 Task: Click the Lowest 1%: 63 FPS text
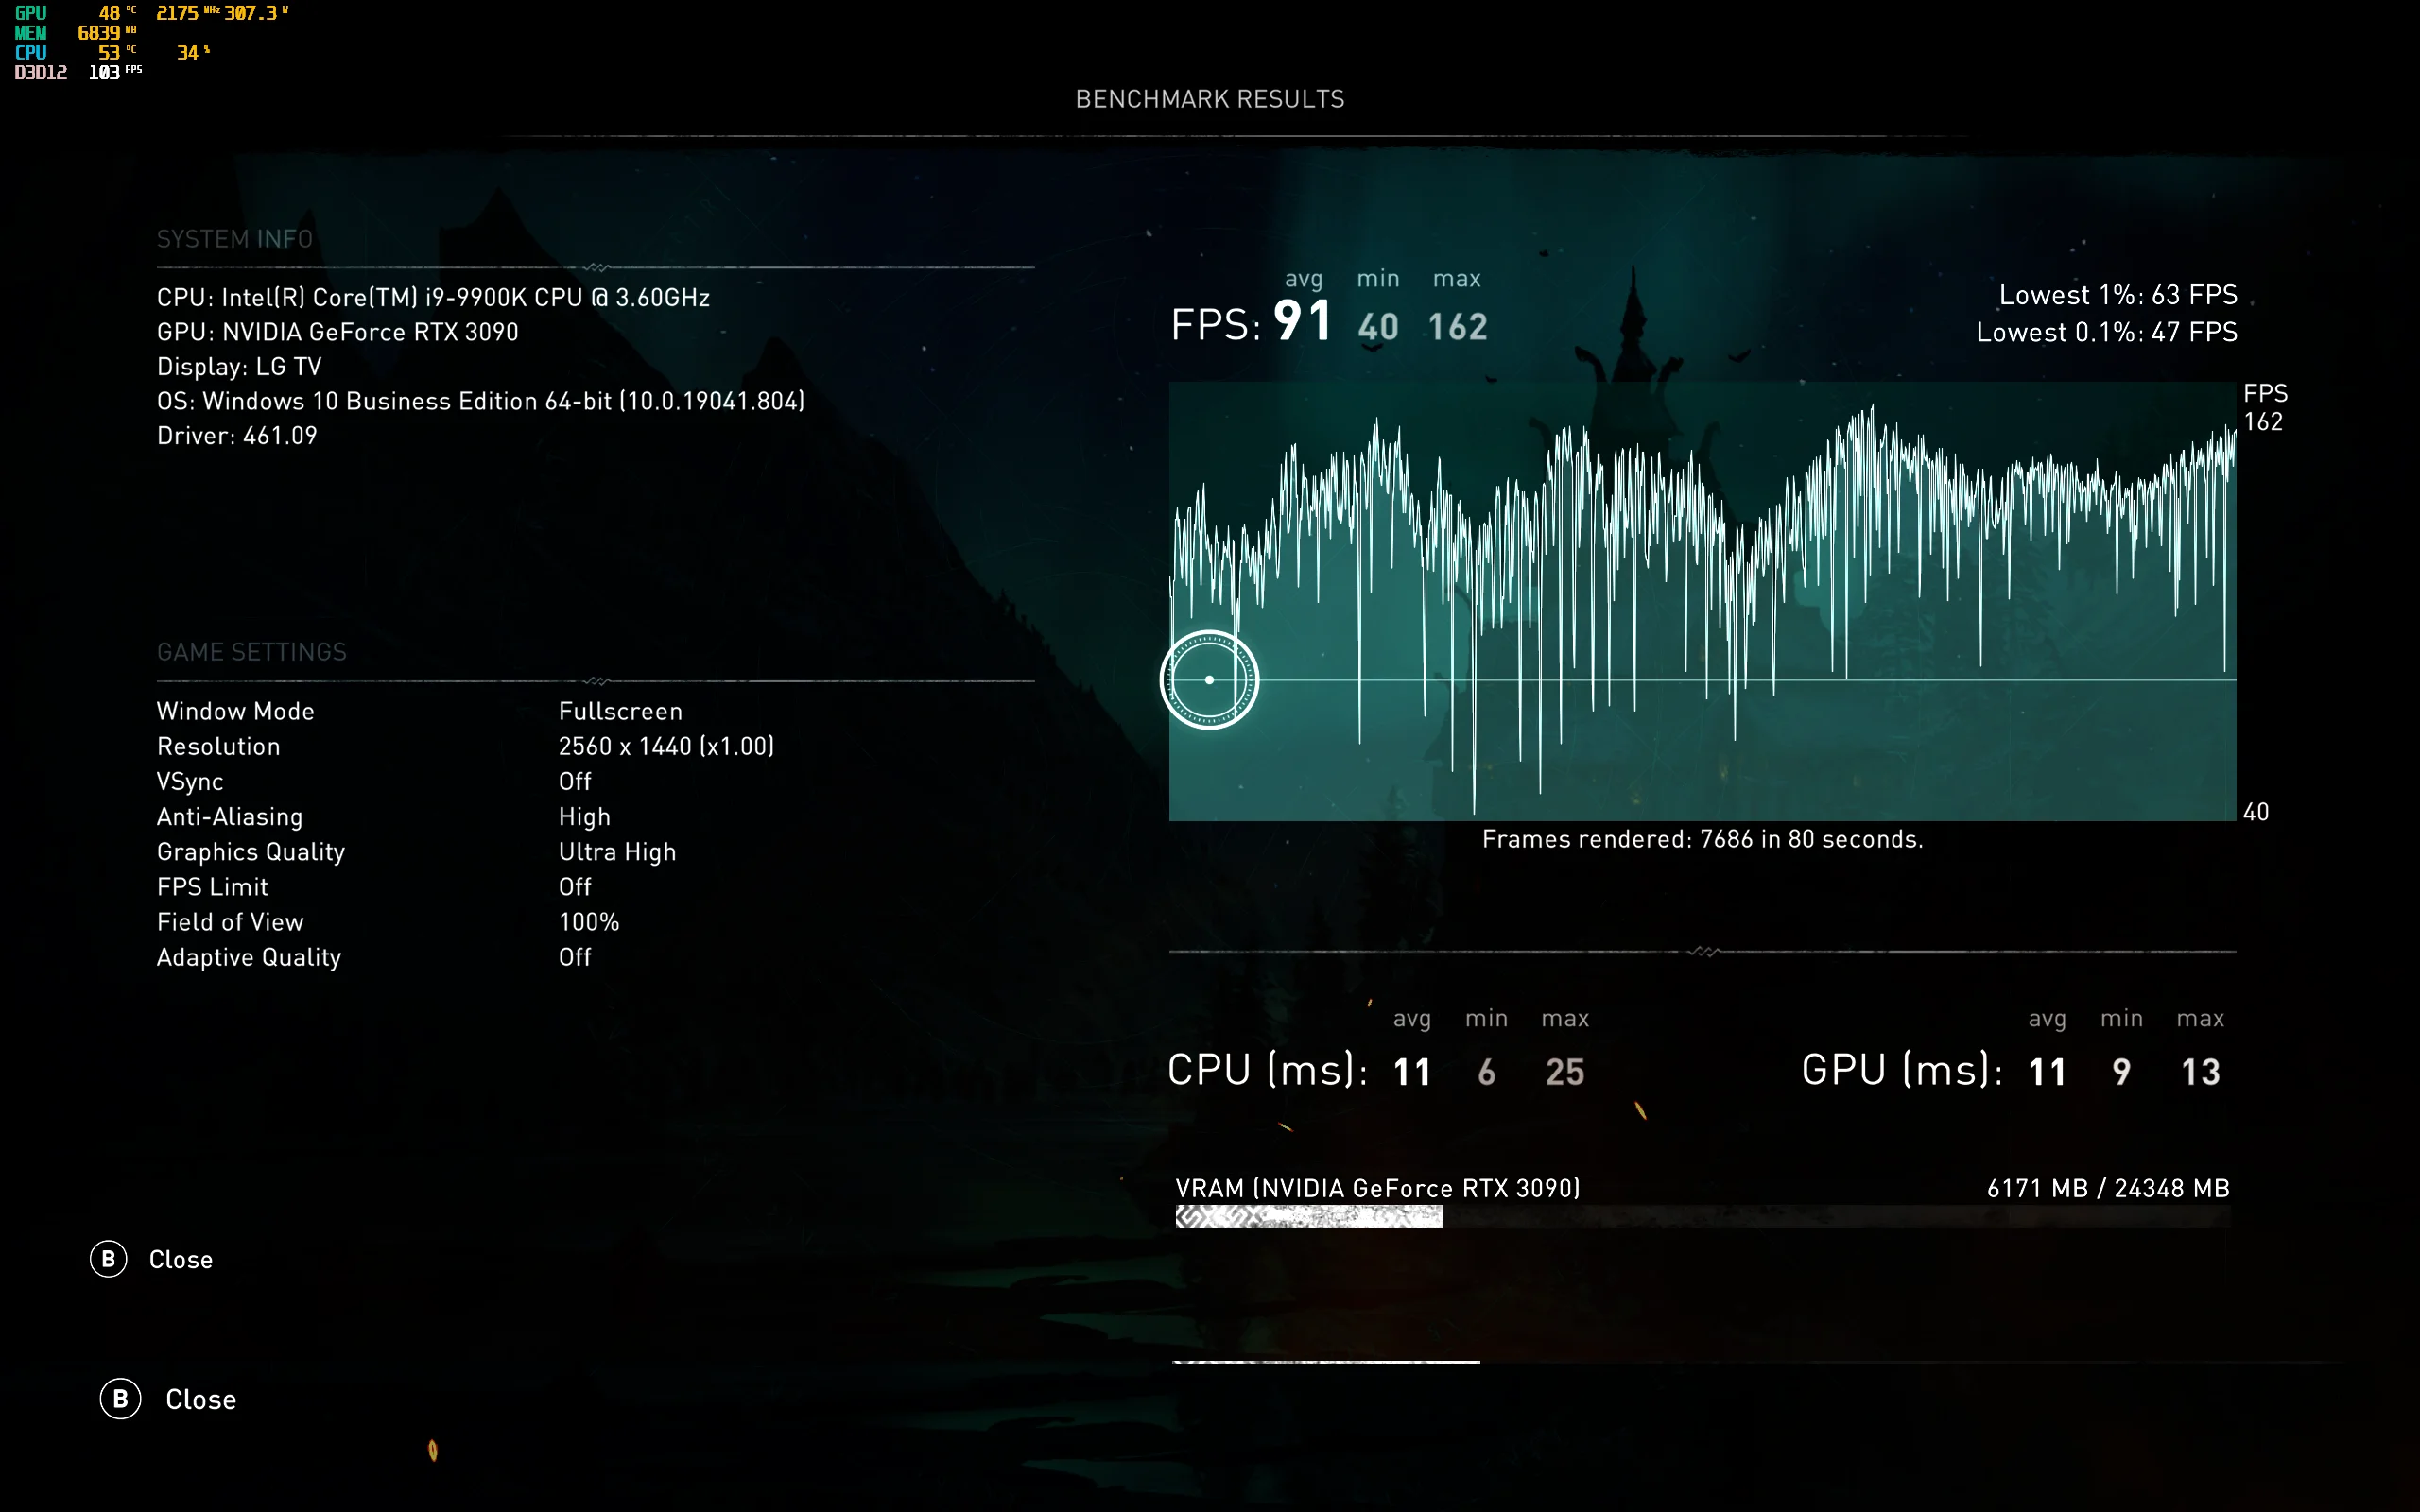point(2118,295)
